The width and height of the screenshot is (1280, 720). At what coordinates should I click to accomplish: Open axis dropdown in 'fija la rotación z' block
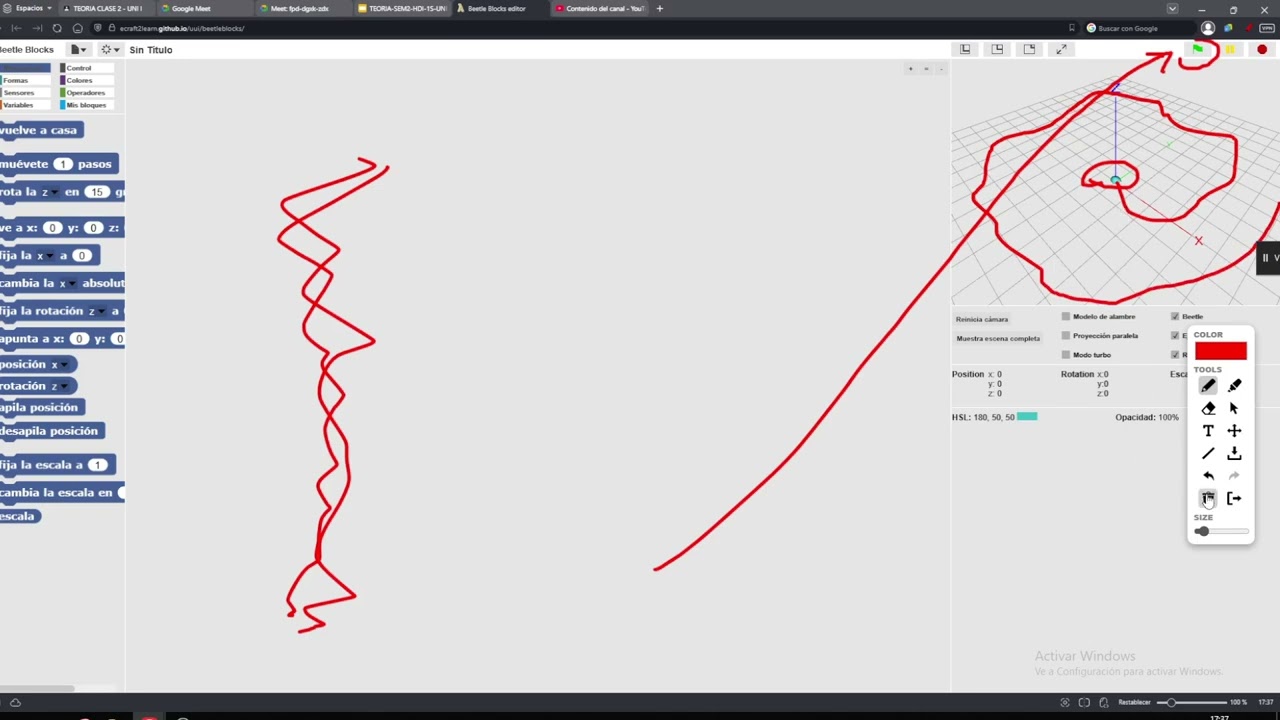click(x=100, y=312)
